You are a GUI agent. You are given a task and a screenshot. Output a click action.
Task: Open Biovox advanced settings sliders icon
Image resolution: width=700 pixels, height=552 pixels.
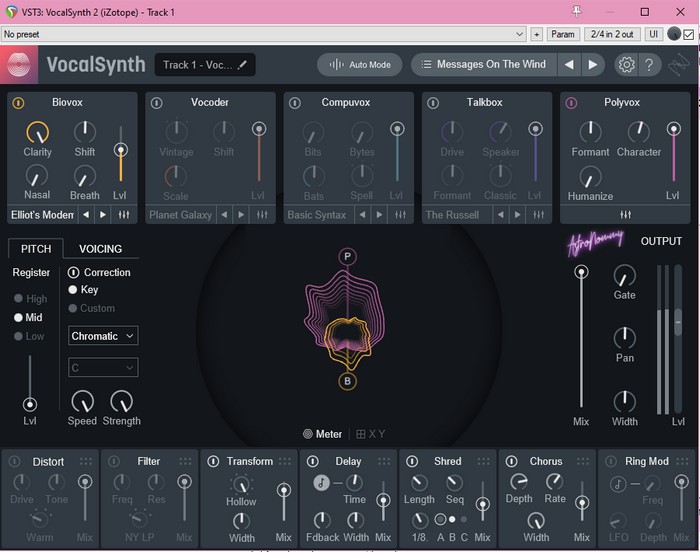[124, 215]
